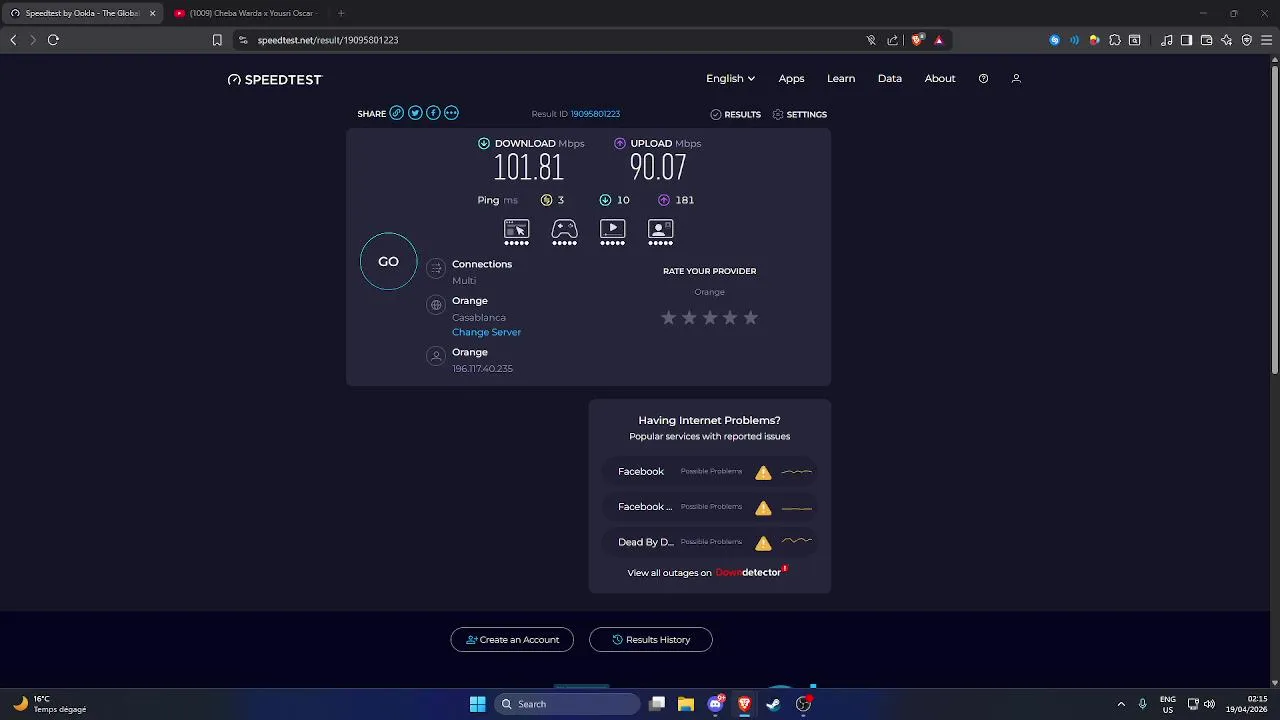Click the browser address bar
This screenshot has height=720, width=1280.
point(550,40)
